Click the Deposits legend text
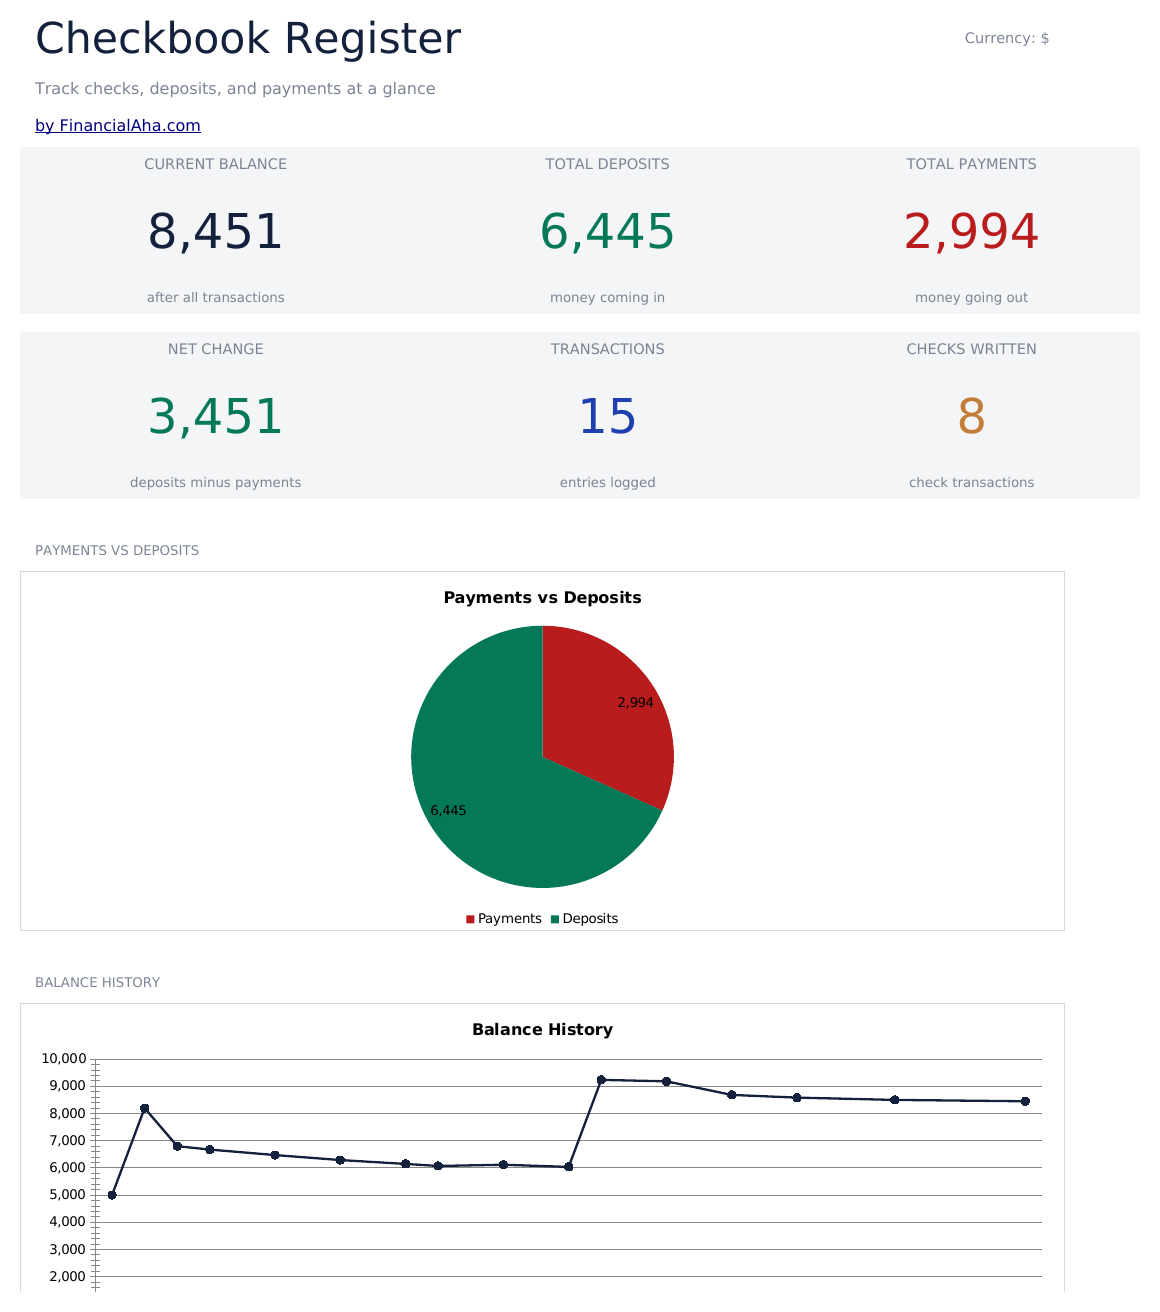The height and width of the screenshot is (1312, 1160). point(590,919)
